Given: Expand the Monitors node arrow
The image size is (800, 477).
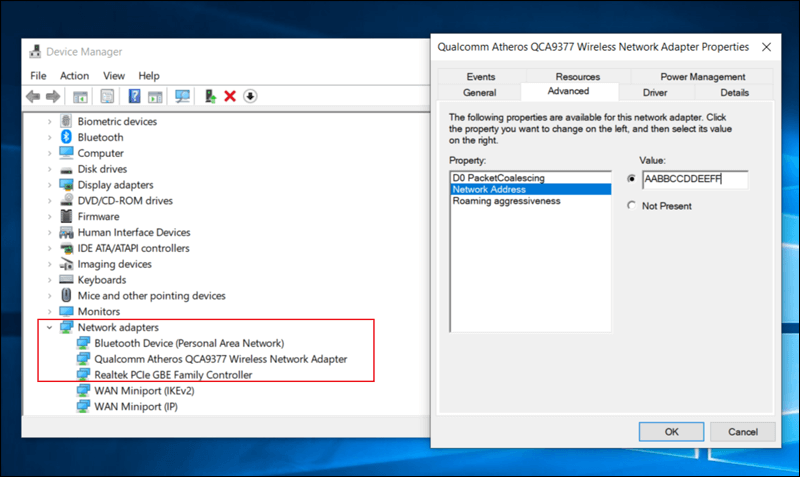Looking at the screenshot, I should (x=49, y=311).
